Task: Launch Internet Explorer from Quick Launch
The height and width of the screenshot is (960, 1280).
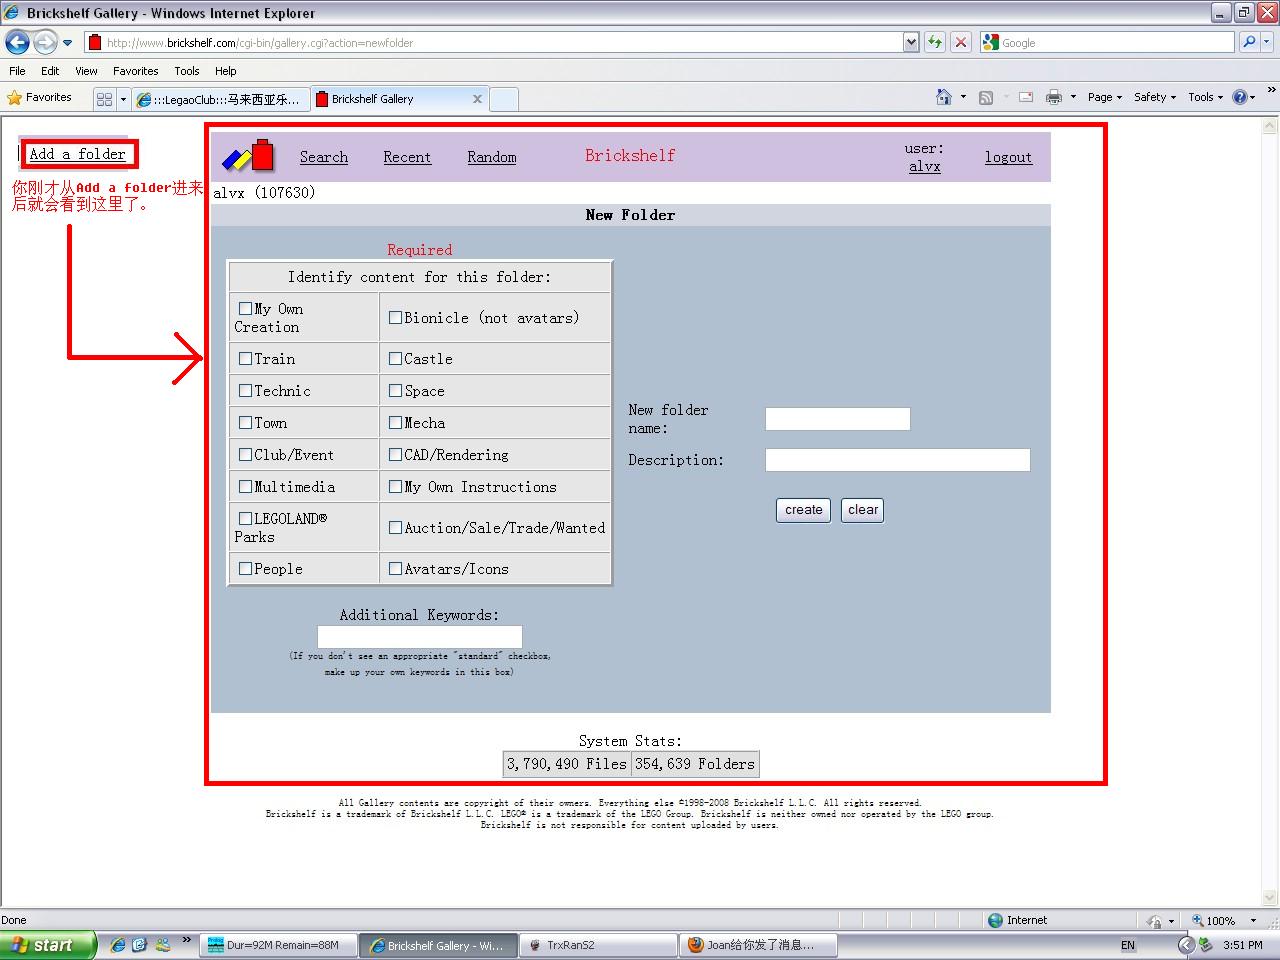Action: [x=118, y=945]
